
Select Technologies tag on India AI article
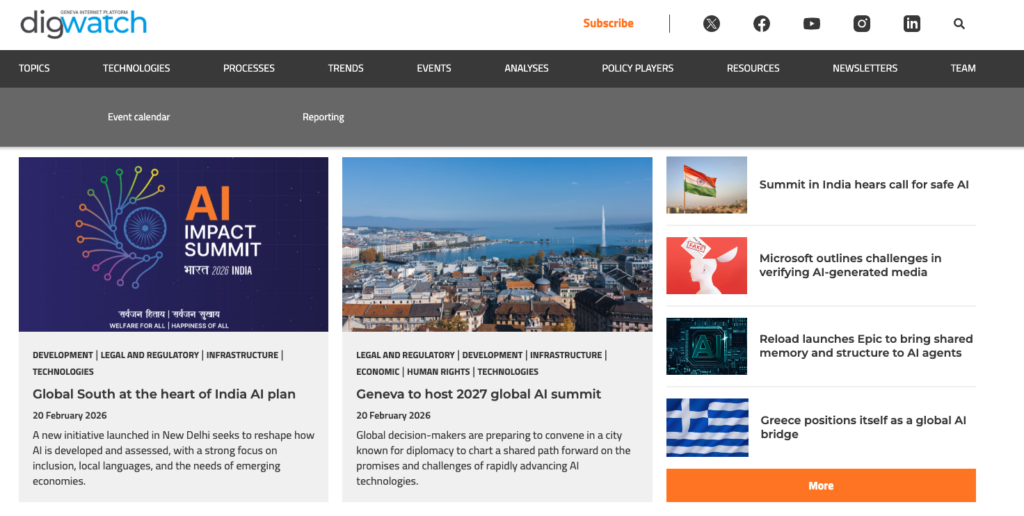(x=63, y=372)
